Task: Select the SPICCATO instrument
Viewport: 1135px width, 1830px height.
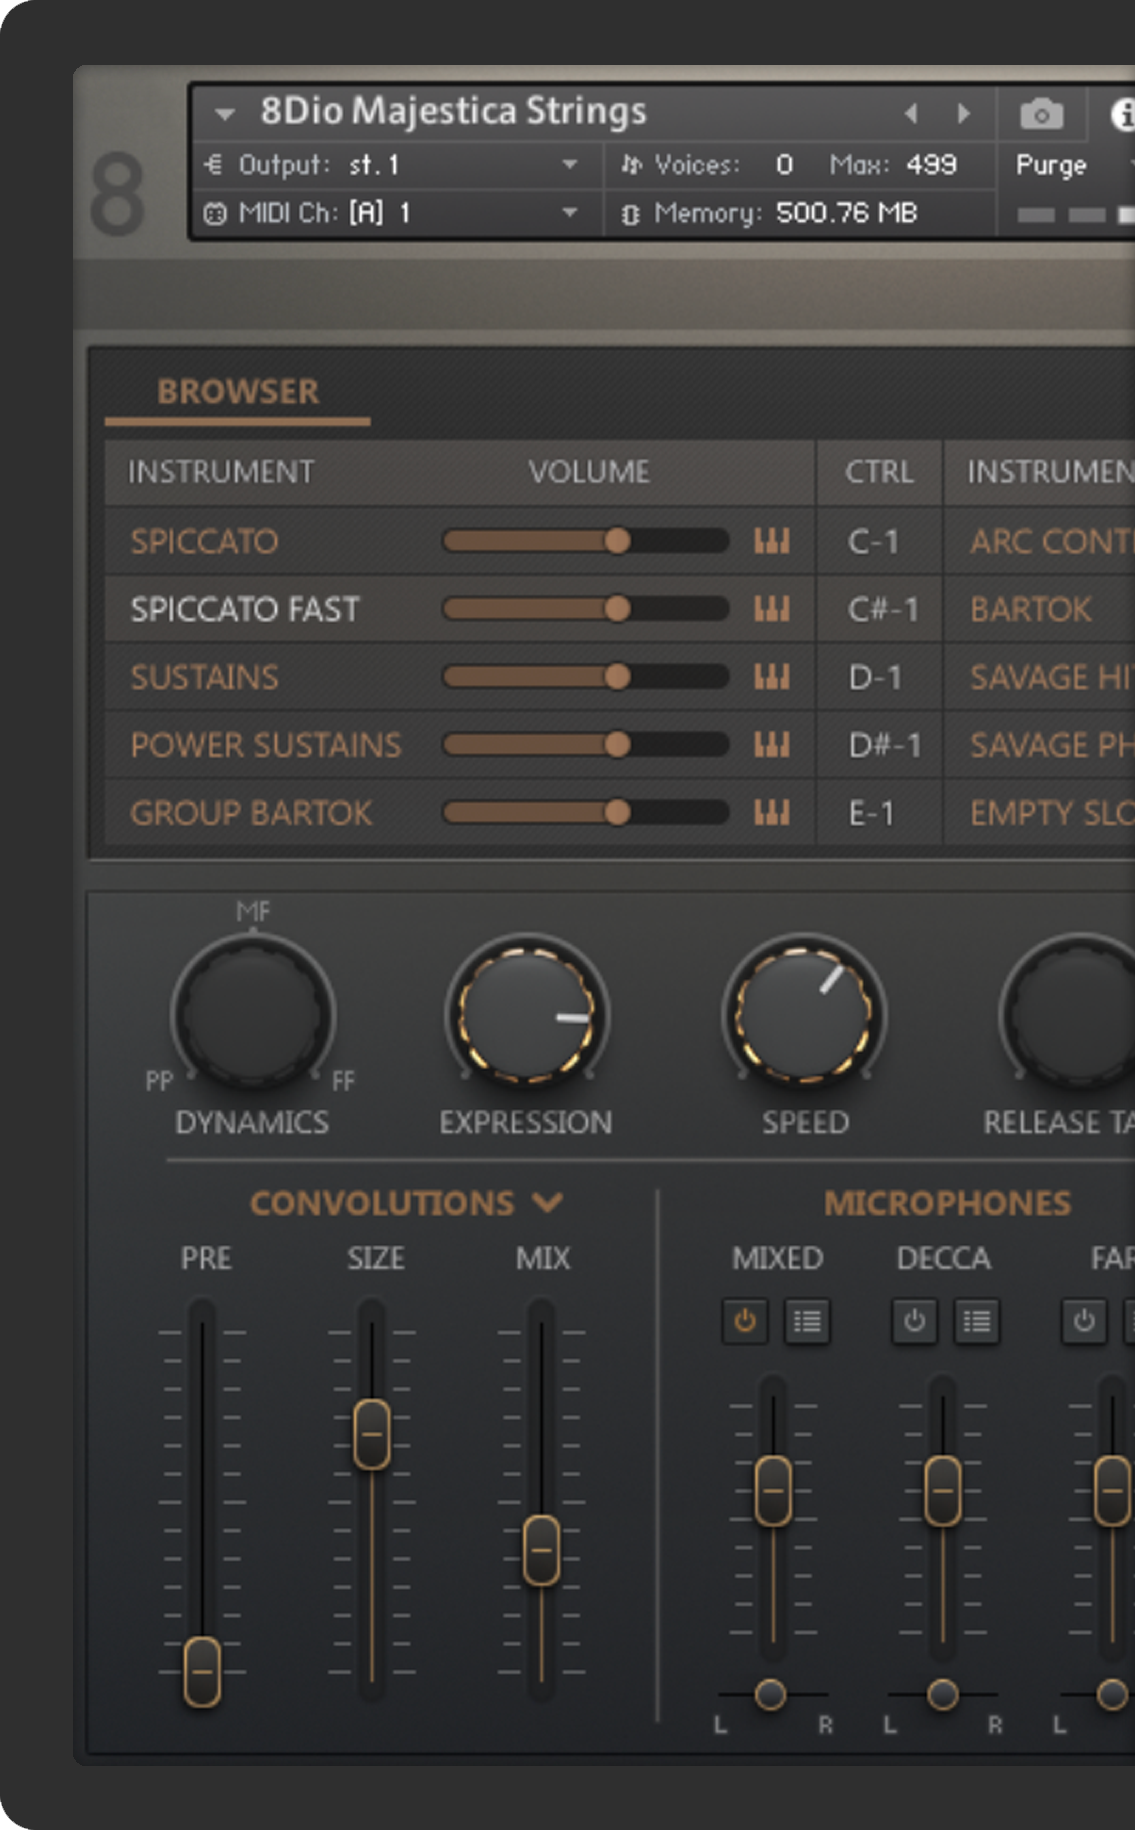Action: (205, 541)
